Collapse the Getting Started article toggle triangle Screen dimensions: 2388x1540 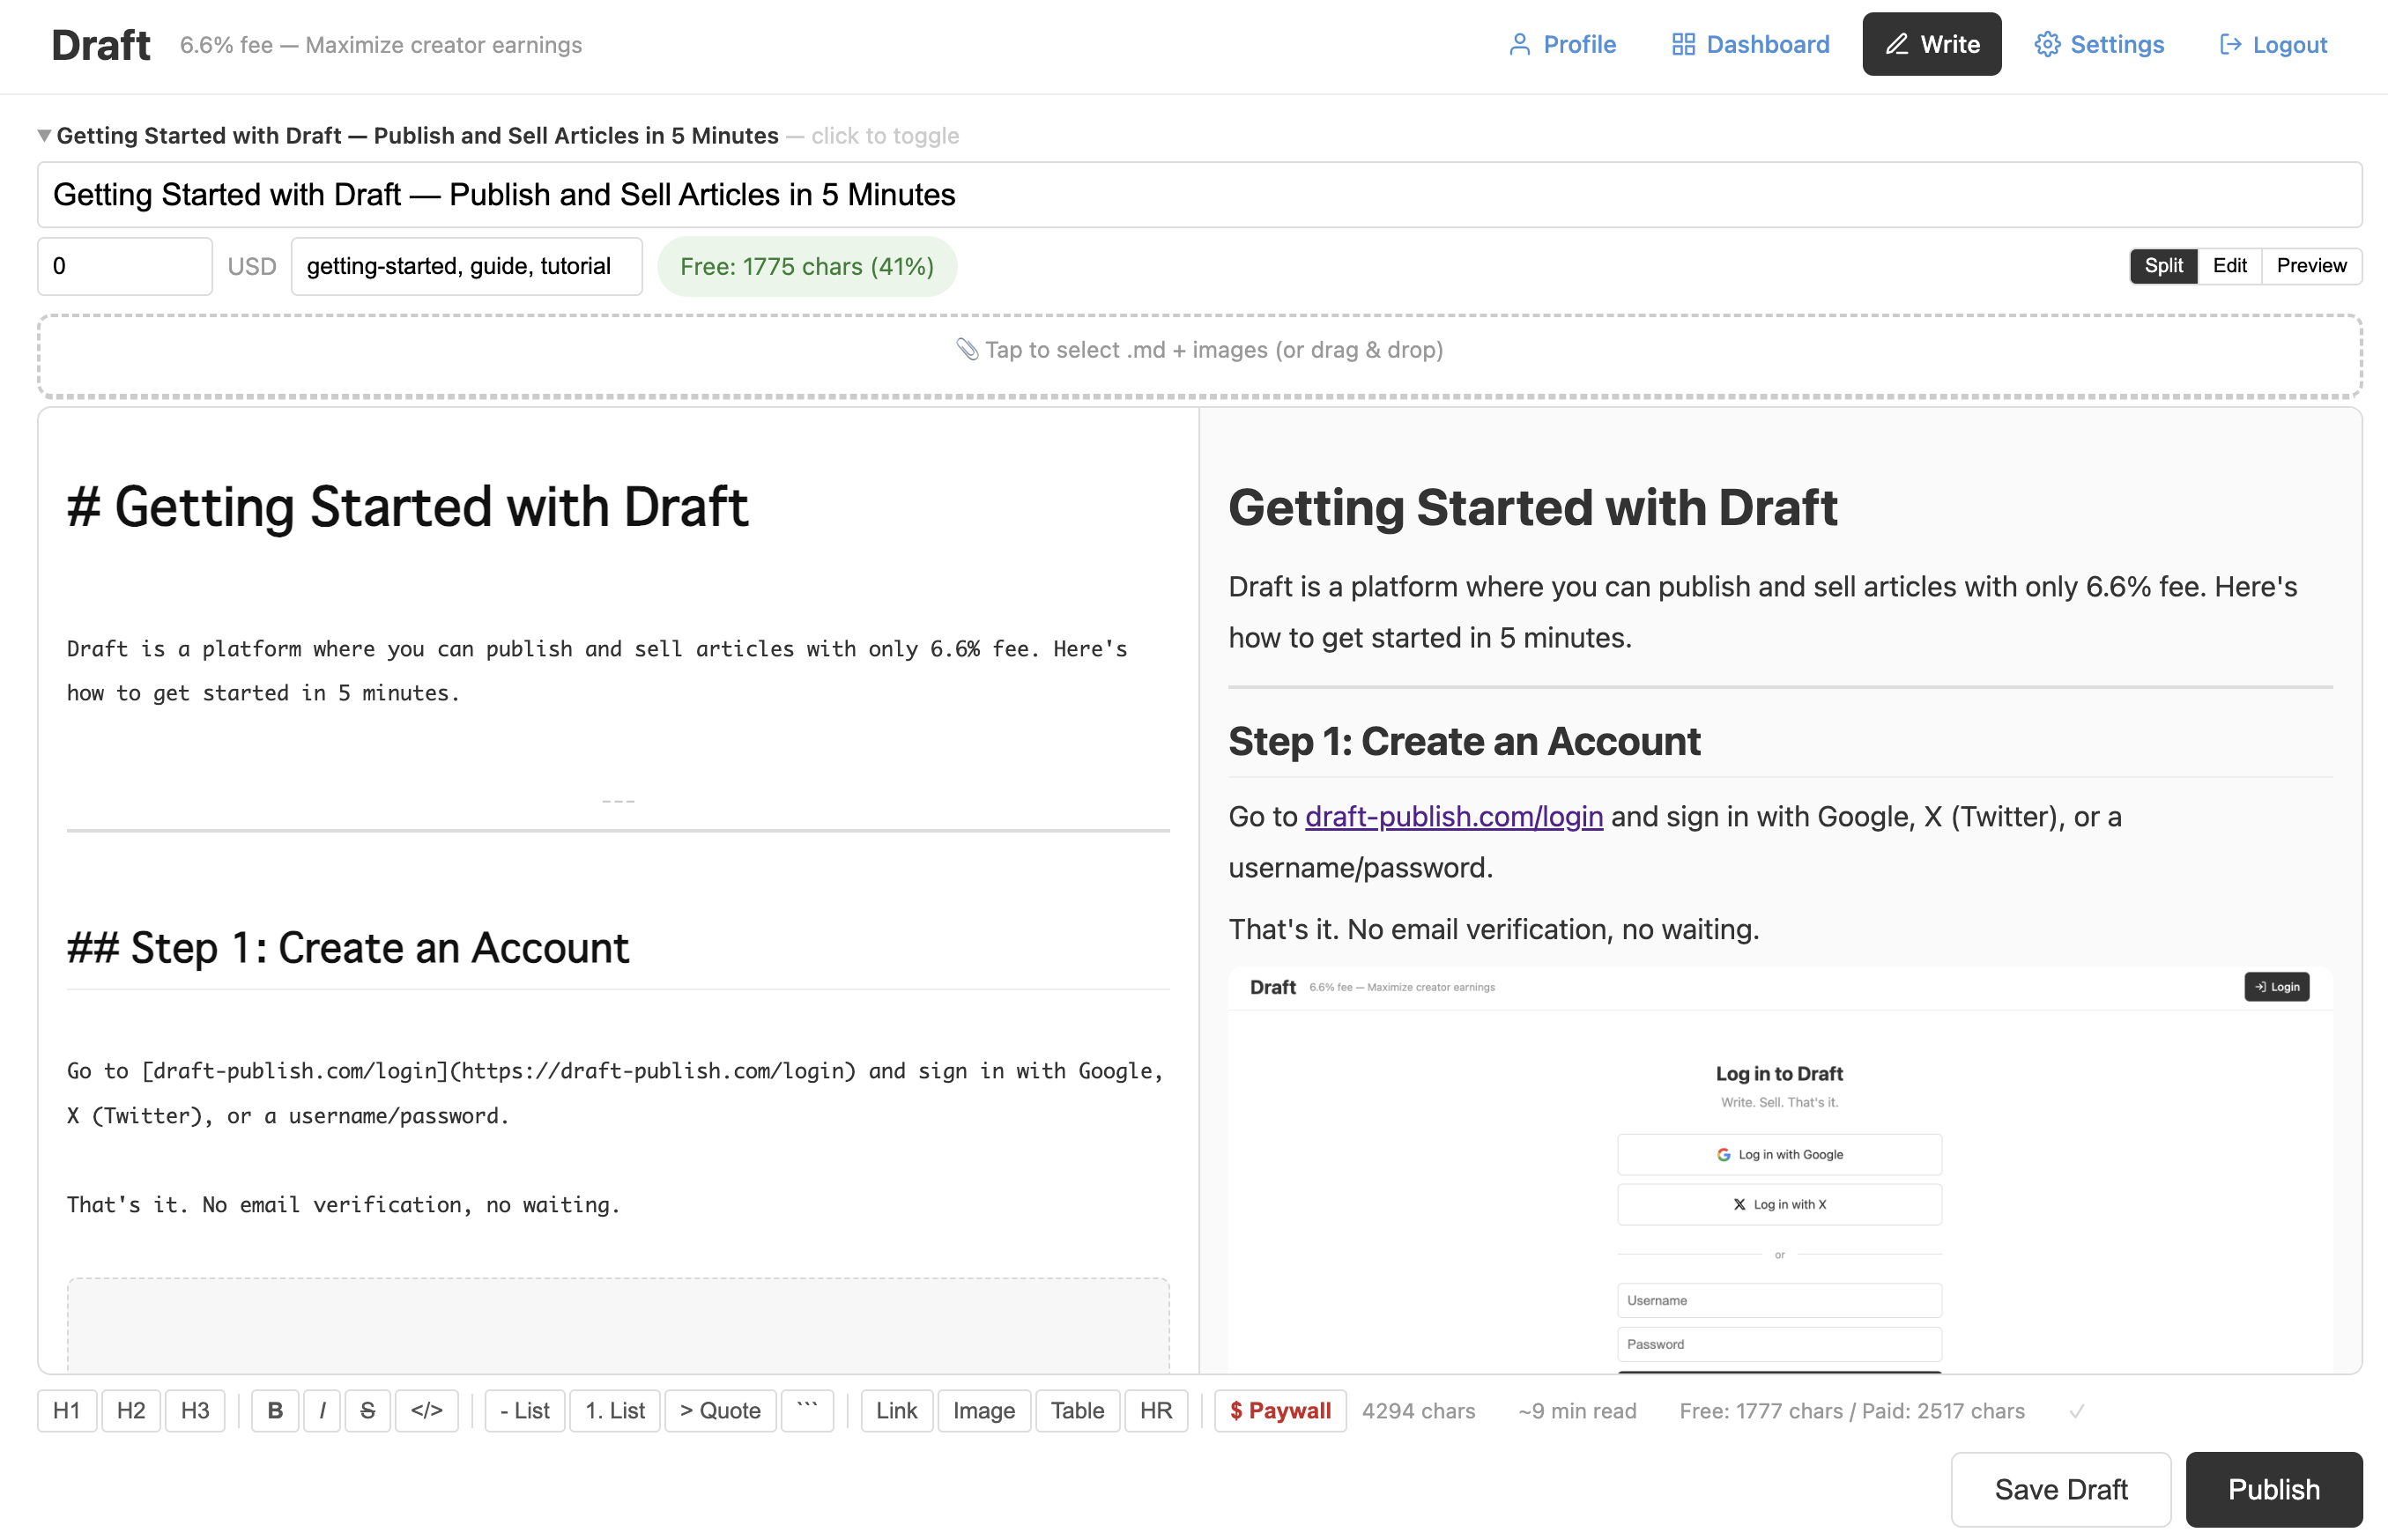point(44,135)
